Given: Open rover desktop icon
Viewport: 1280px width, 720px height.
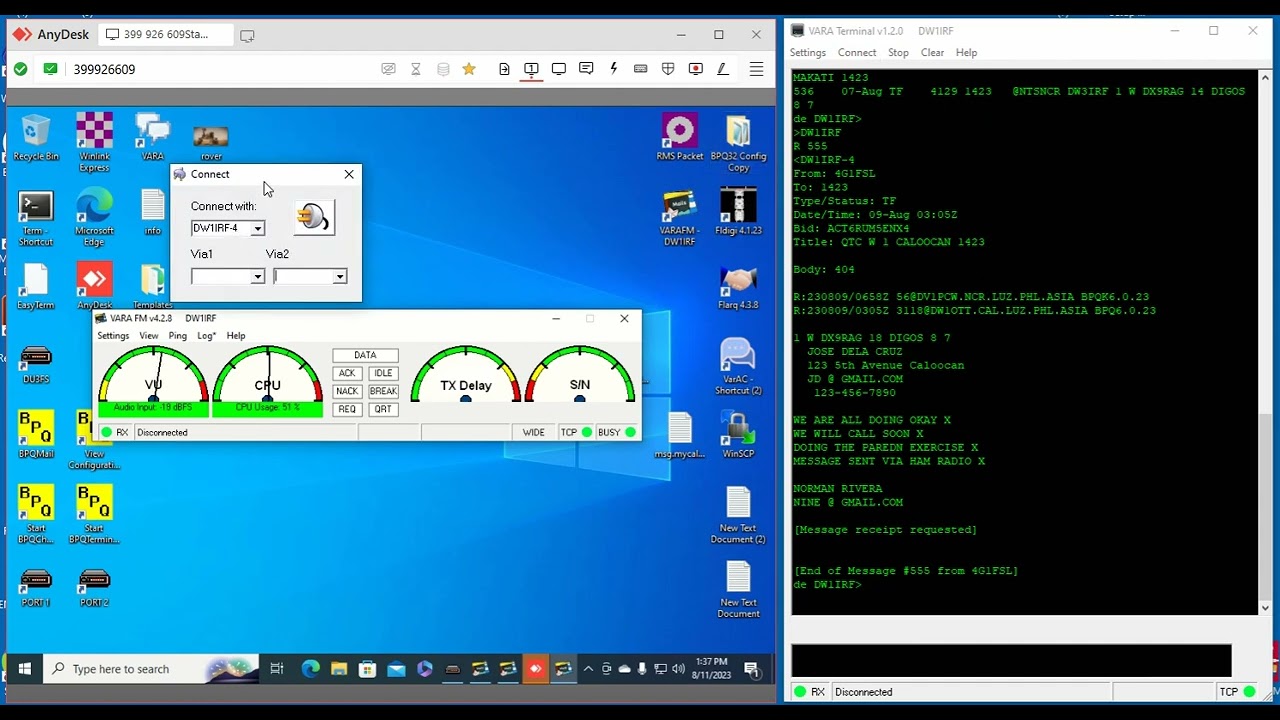Looking at the screenshot, I should point(211,141).
